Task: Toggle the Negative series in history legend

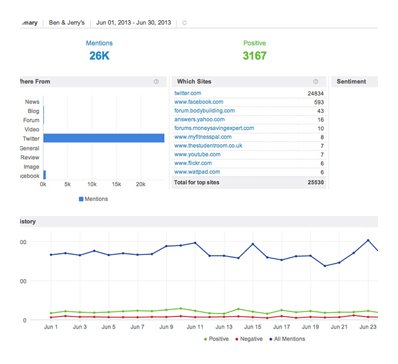Action: coord(249,339)
